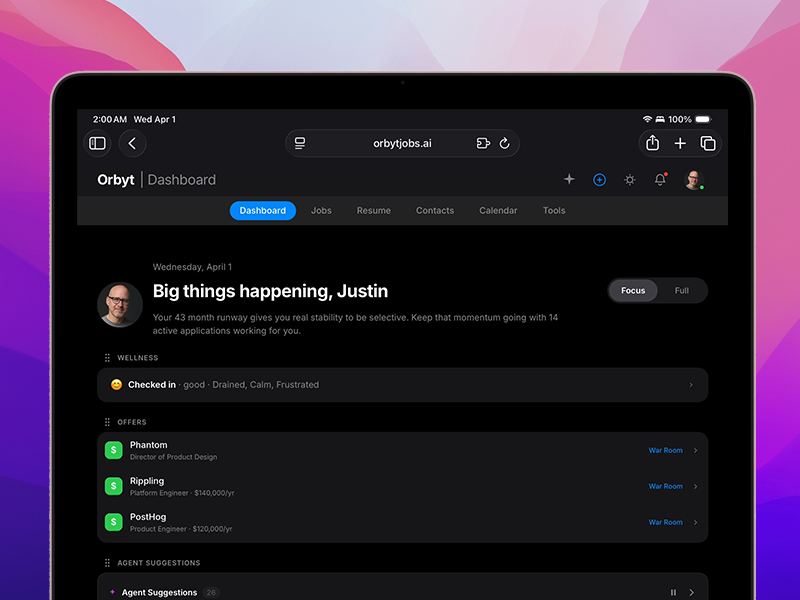Open a new browser tab with the plus icon
The height and width of the screenshot is (600, 800).
coord(680,143)
